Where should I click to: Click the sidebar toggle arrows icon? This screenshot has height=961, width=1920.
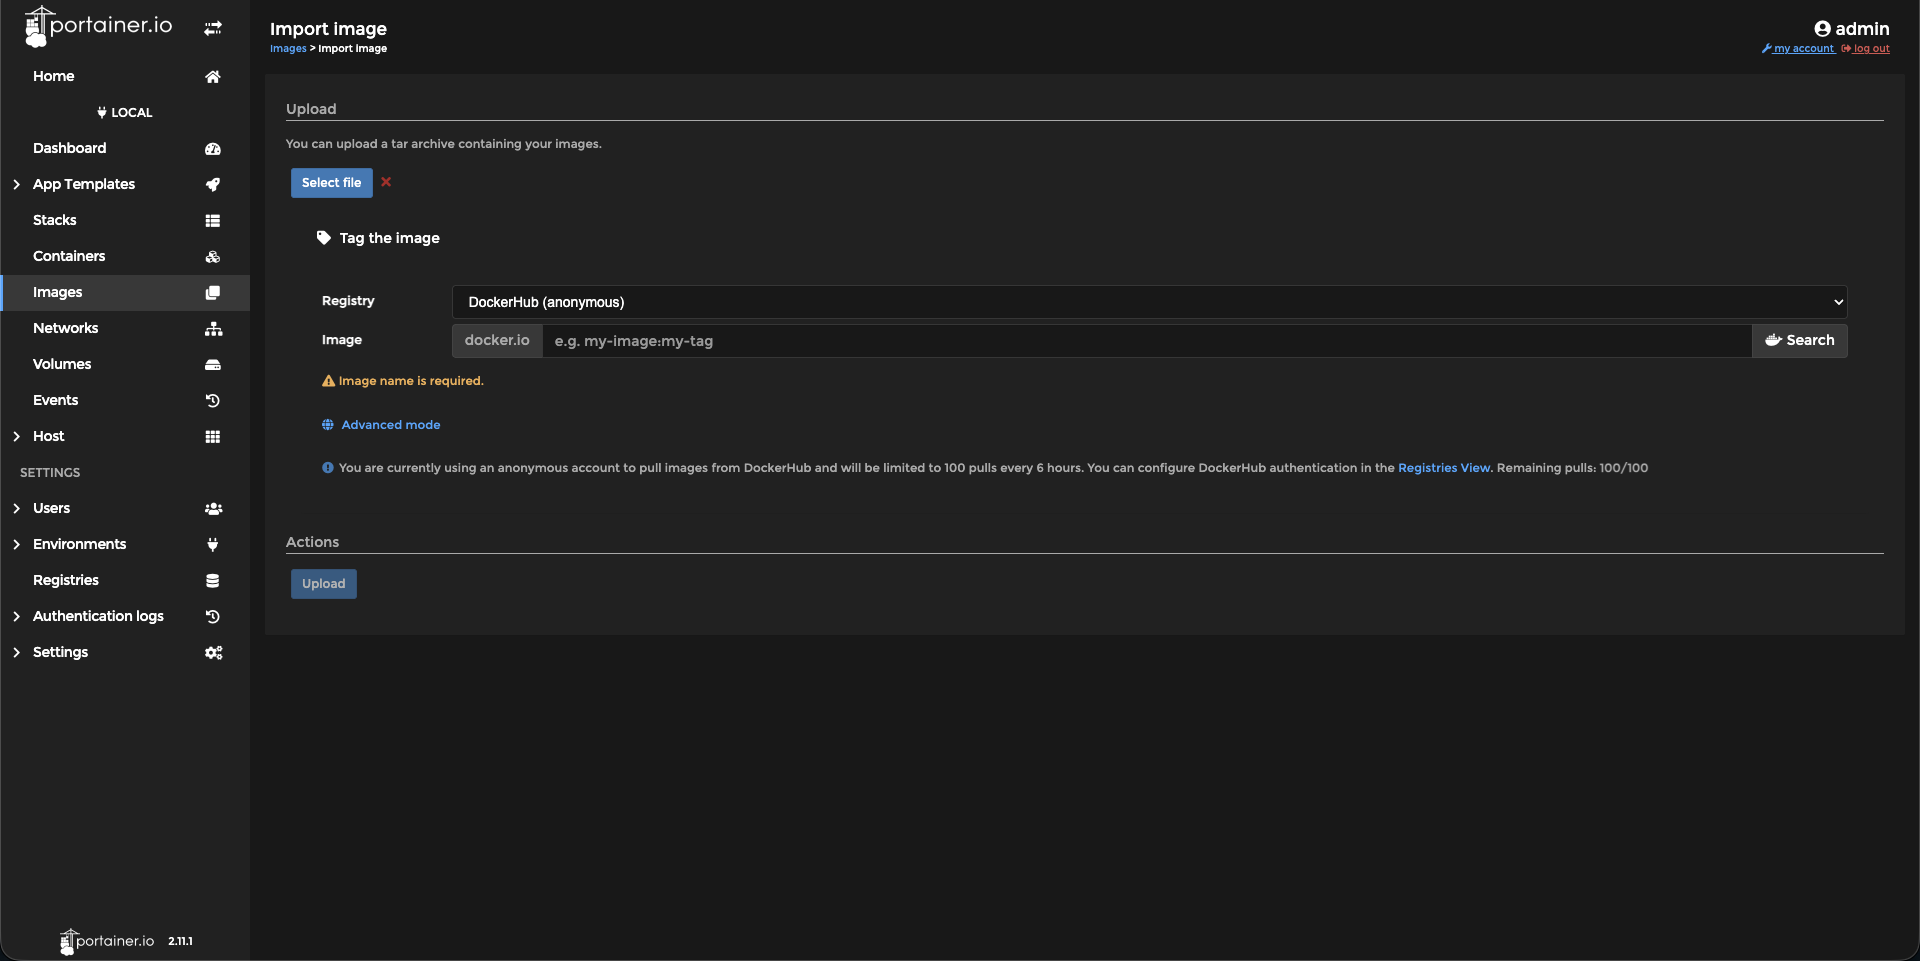tap(213, 28)
